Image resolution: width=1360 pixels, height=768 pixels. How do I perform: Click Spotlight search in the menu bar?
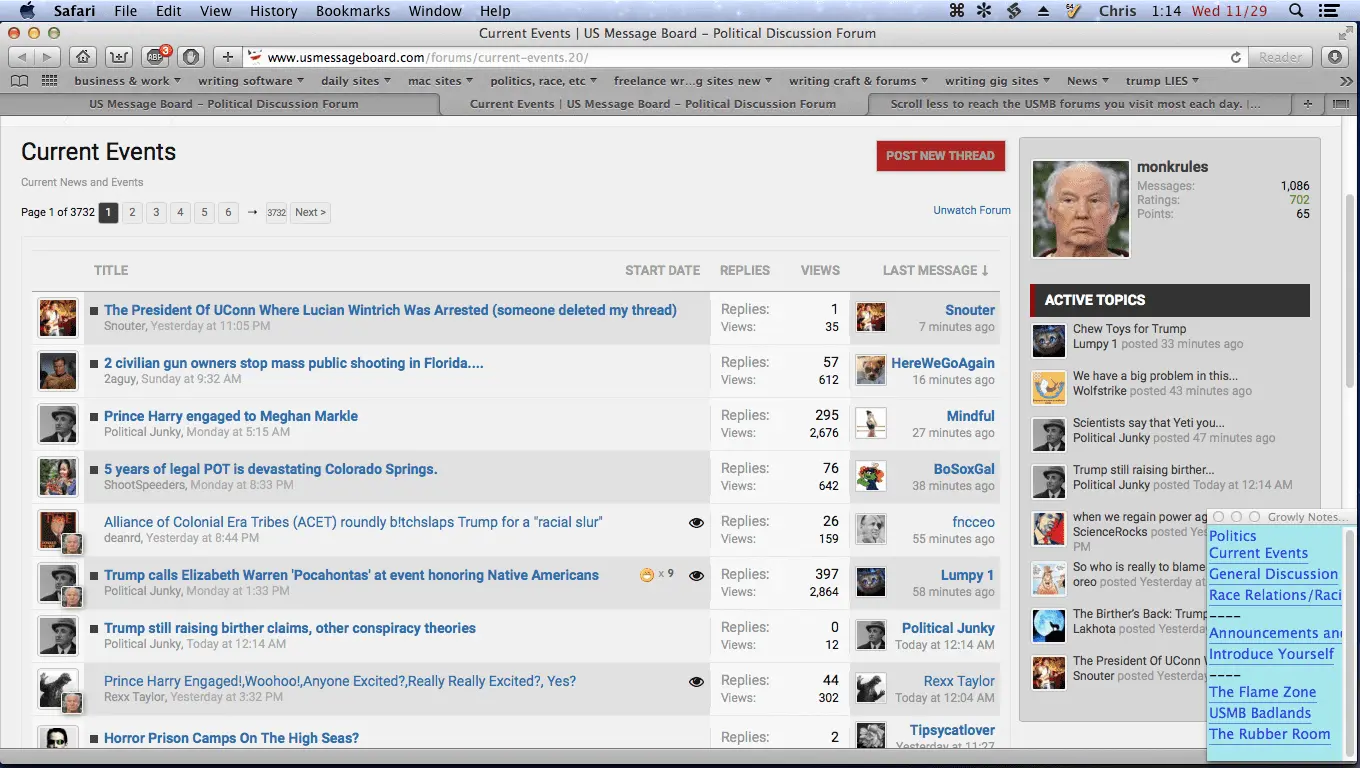click(1295, 11)
